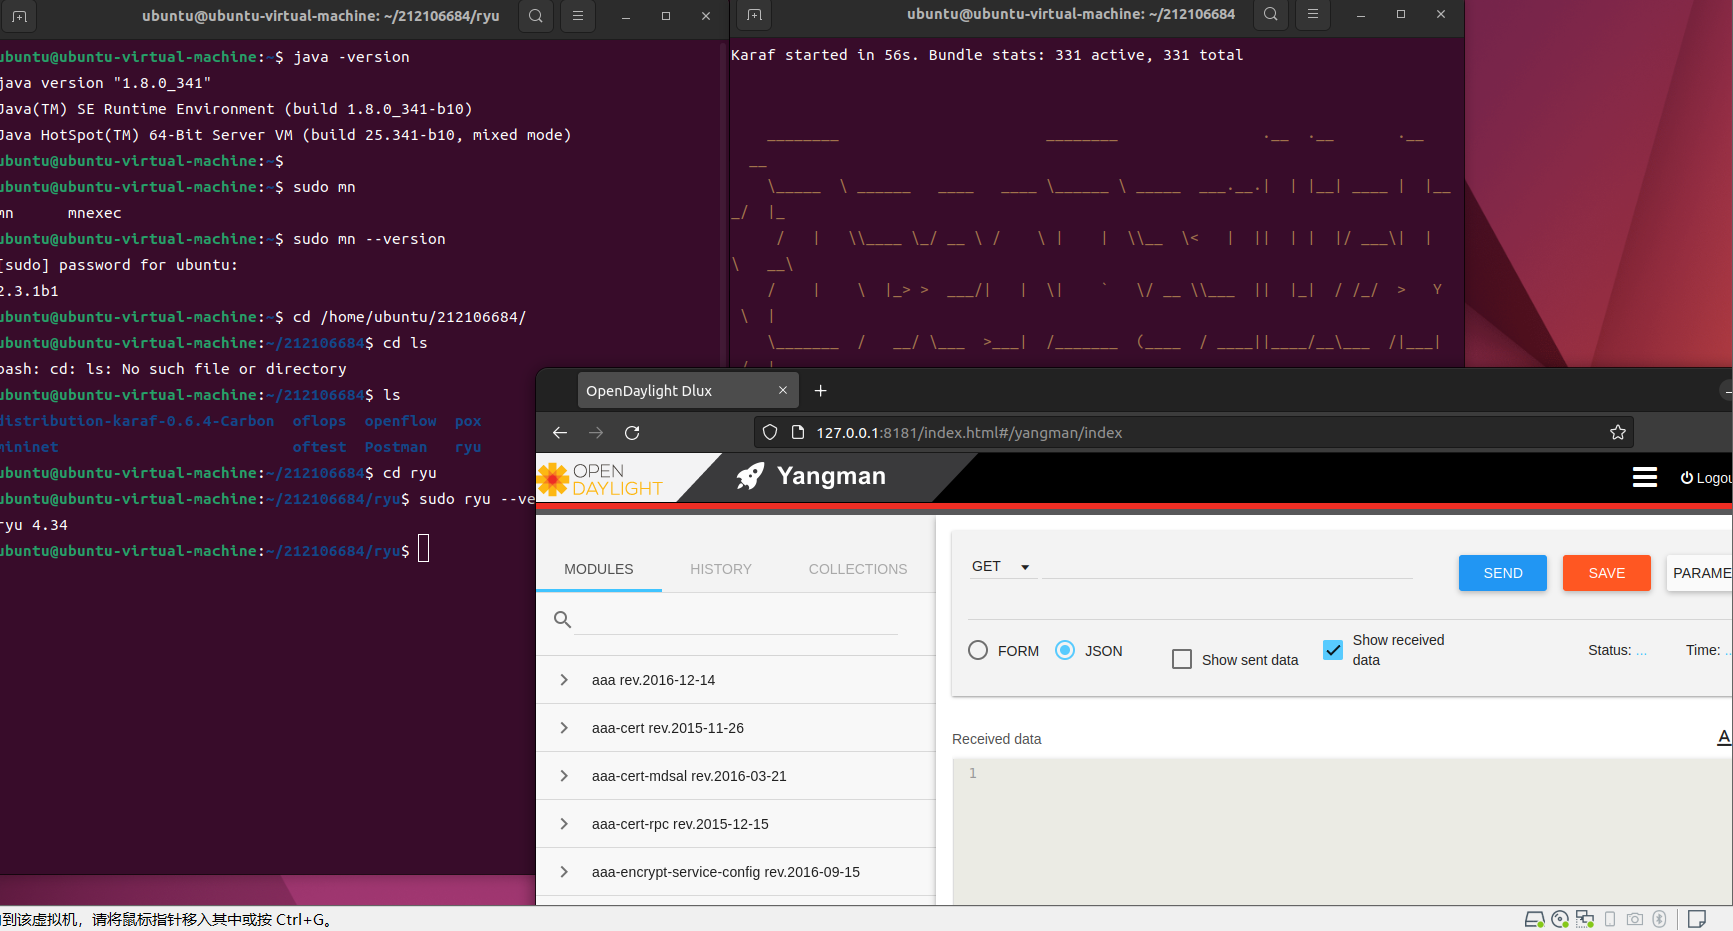The height and width of the screenshot is (931, 1733).
Task: Click the modules search magnifier icon
Action: coord(563,620)
